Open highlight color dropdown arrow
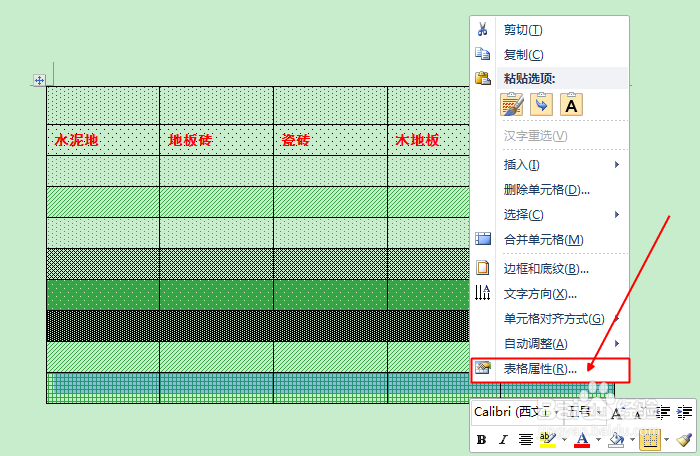Image resolution: width=700 pixels, height=456 pixels. [564, 440]
